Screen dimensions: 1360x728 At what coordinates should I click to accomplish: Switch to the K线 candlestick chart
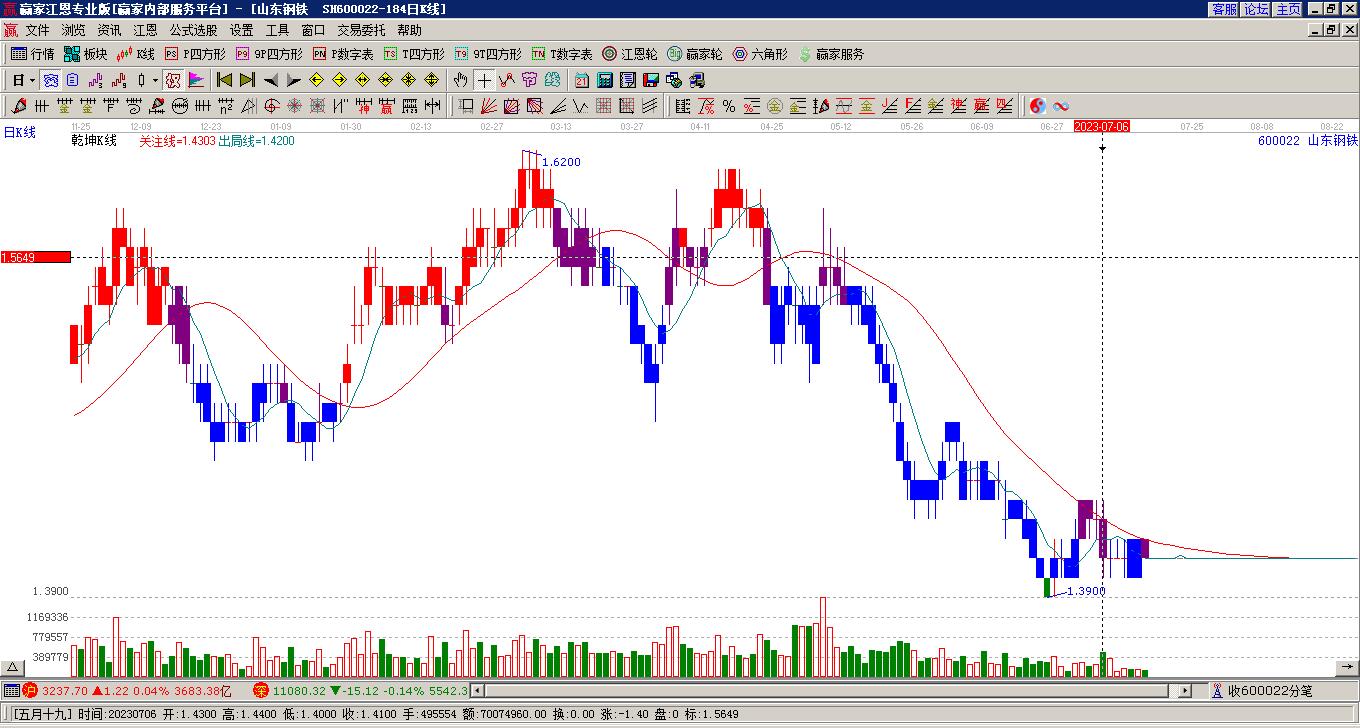(x=136, y=54)
